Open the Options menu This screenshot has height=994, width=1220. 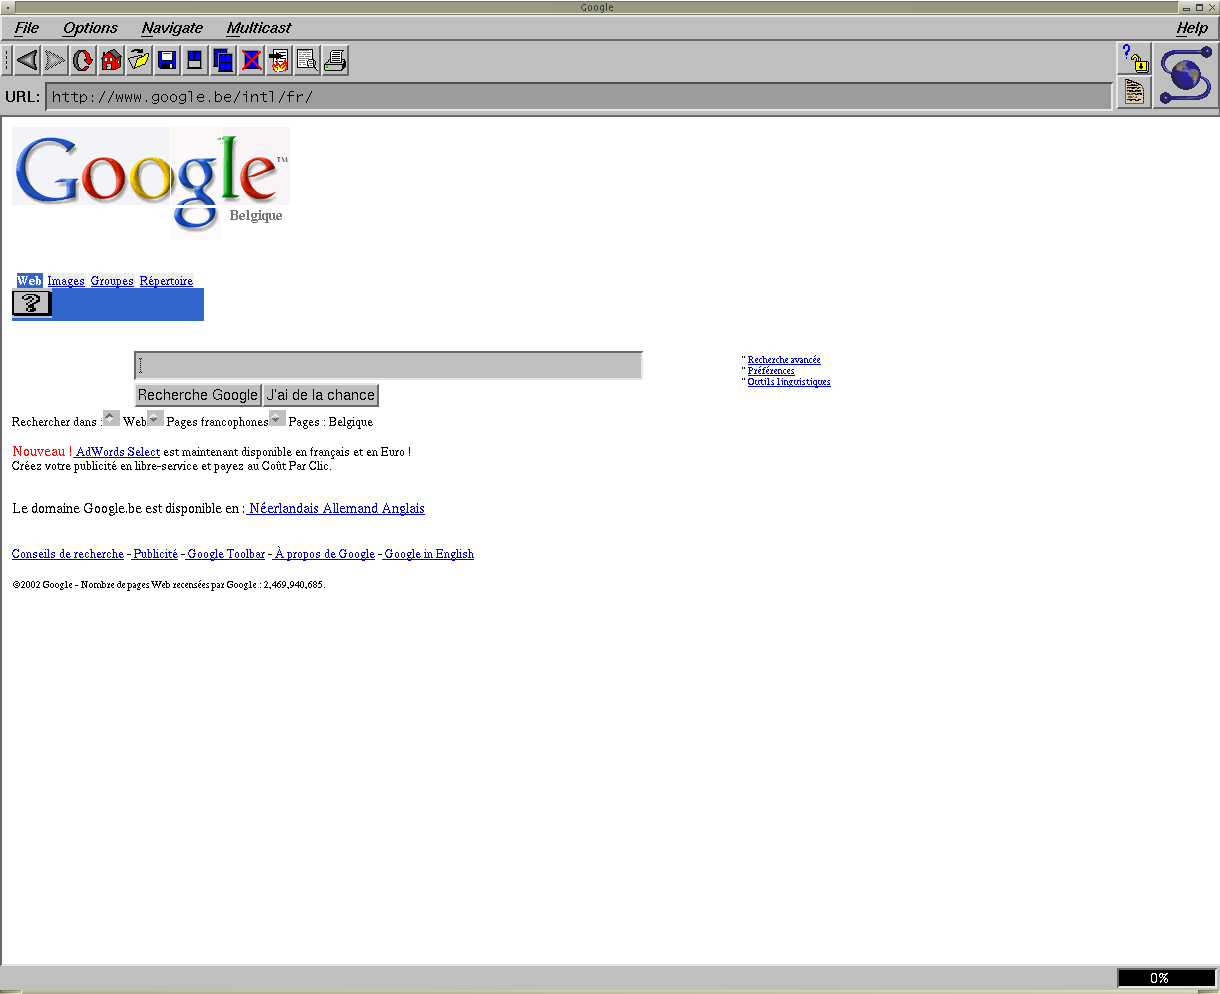[90, 28]
